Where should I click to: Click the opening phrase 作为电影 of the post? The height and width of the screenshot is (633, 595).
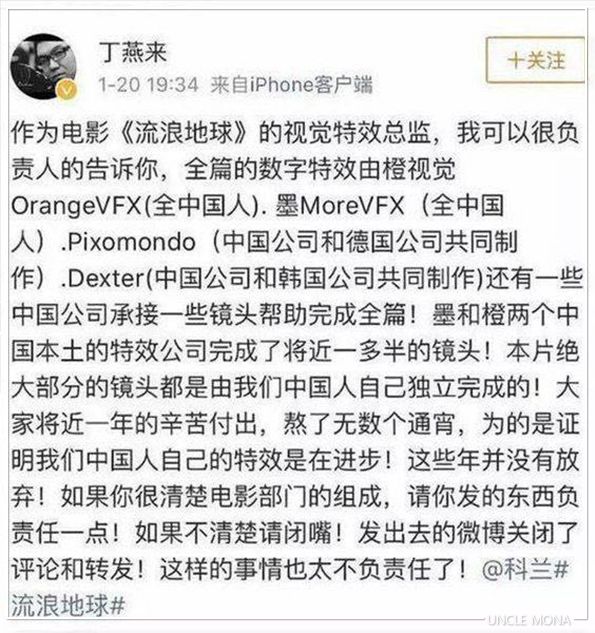[x=61, y=133]
